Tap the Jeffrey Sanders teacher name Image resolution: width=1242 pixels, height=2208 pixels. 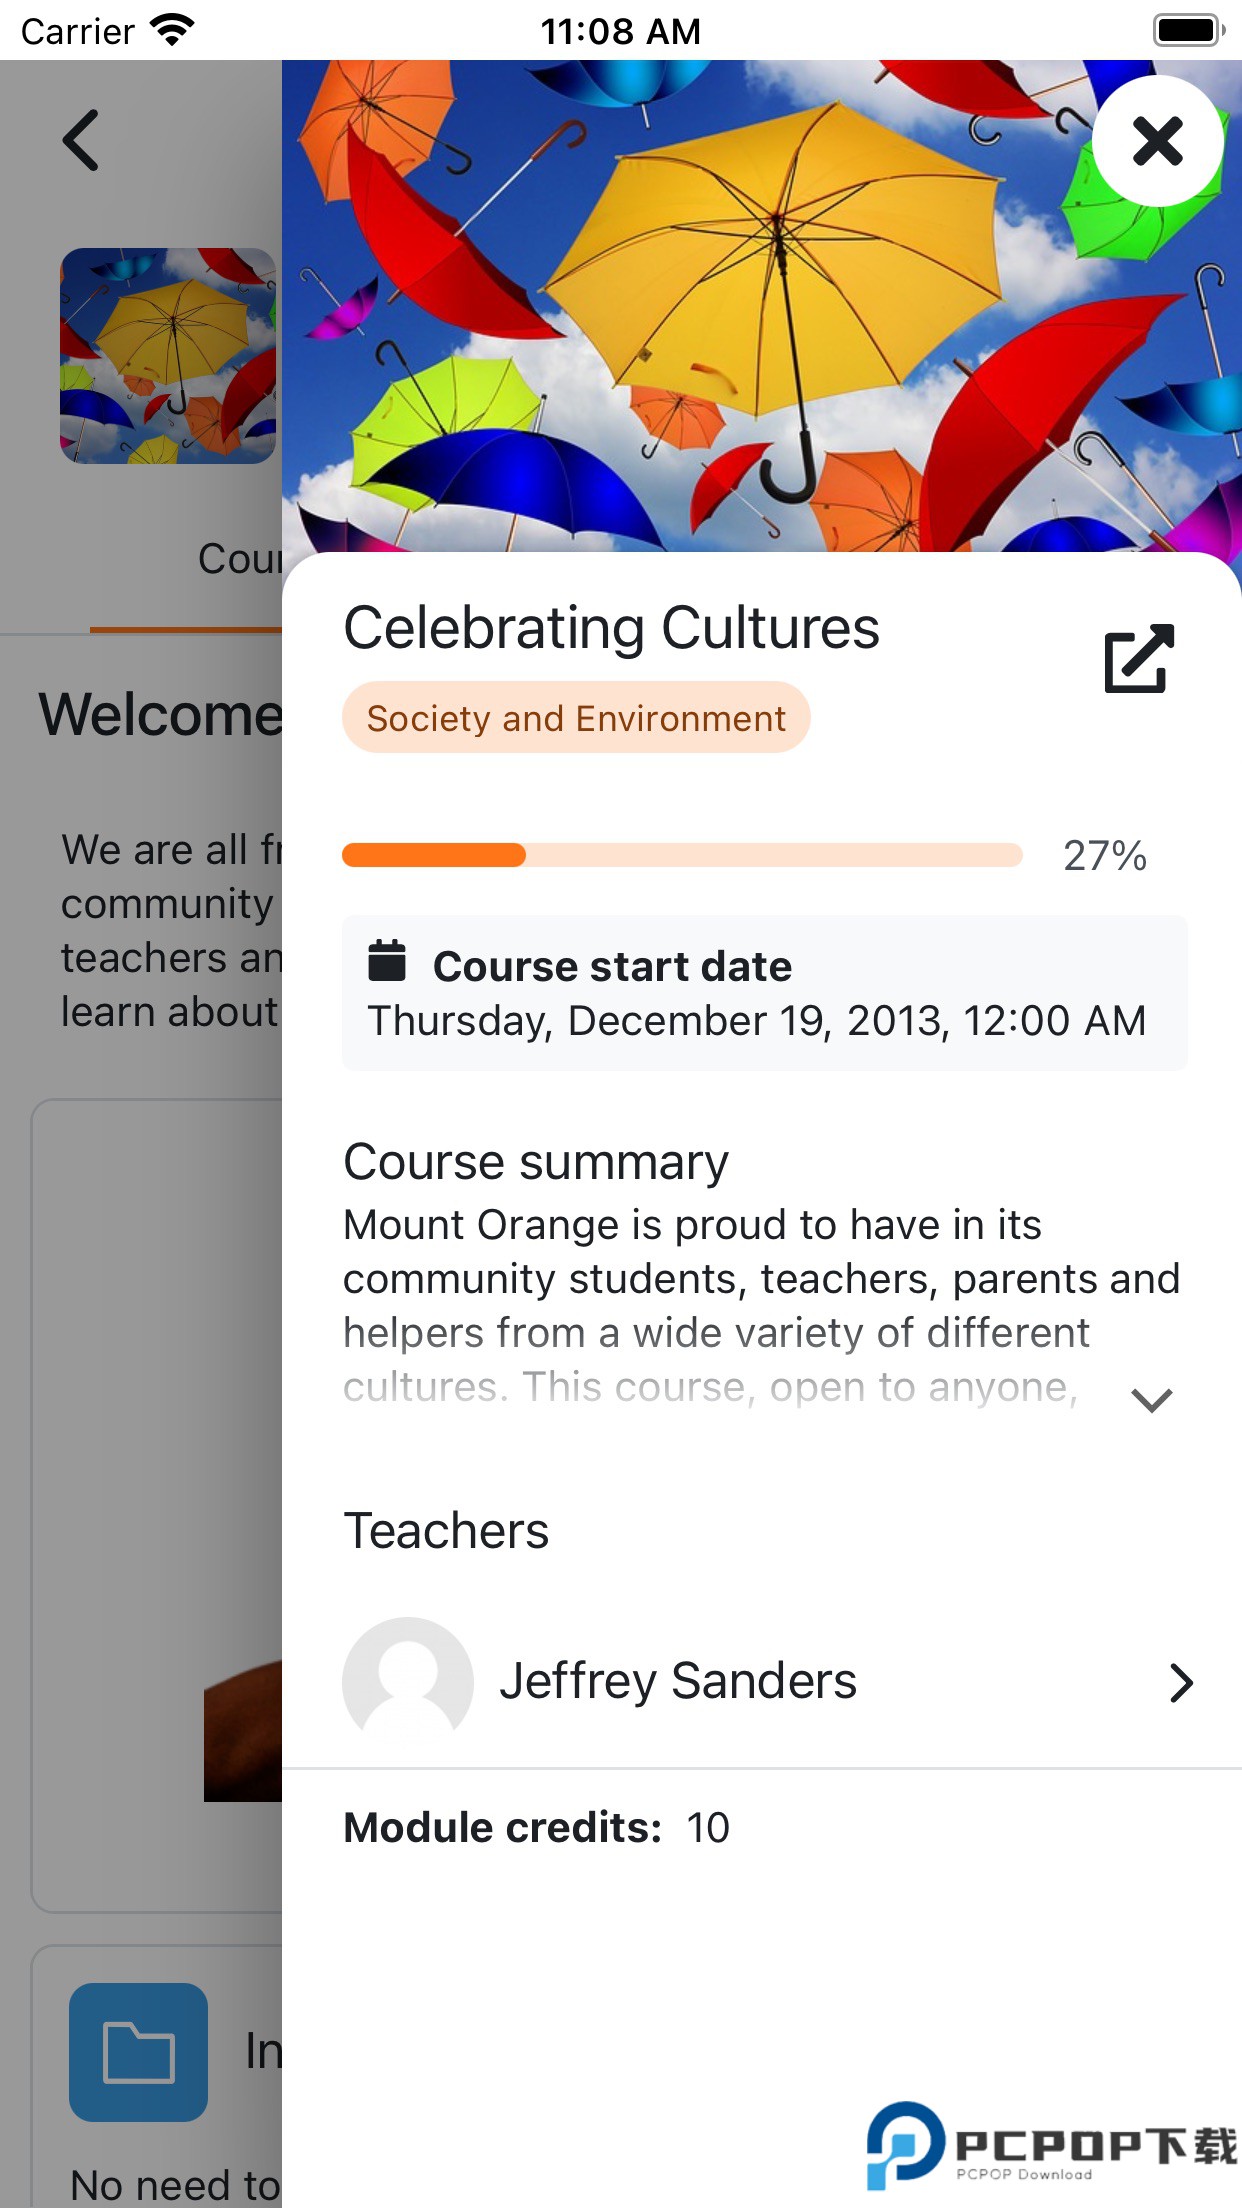tap(678, 1681)
